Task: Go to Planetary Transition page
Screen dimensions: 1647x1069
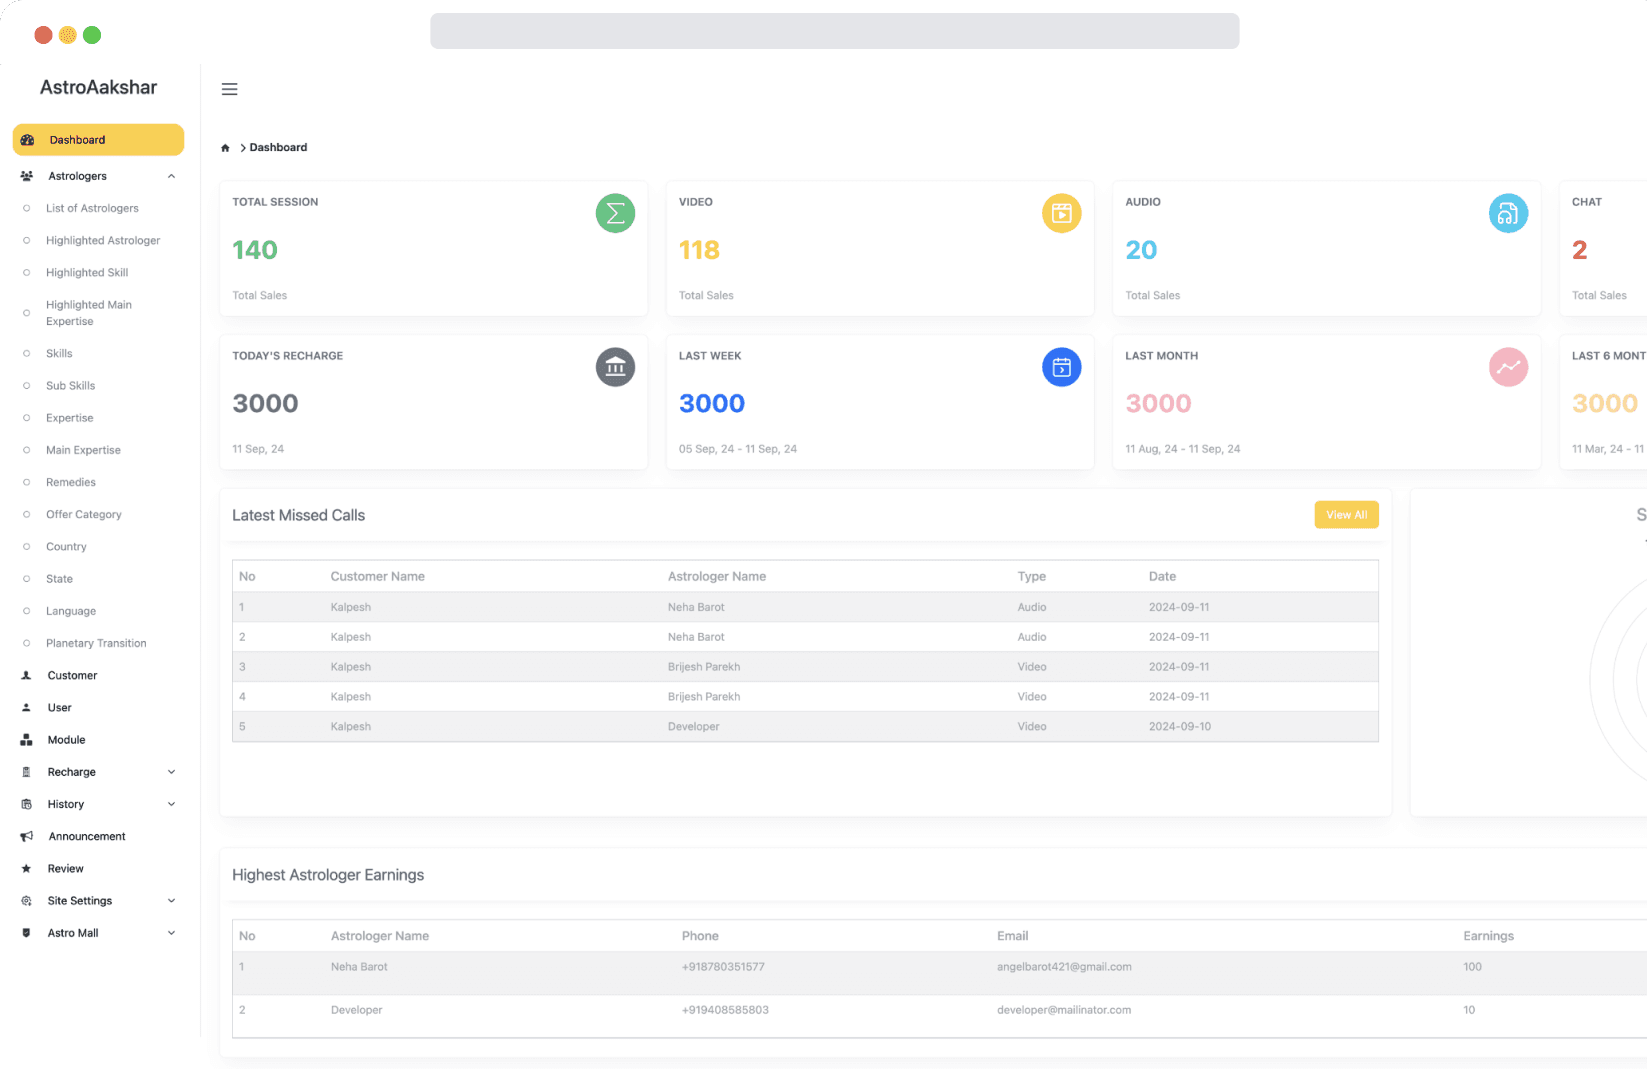Action: (x=96, y=643)
